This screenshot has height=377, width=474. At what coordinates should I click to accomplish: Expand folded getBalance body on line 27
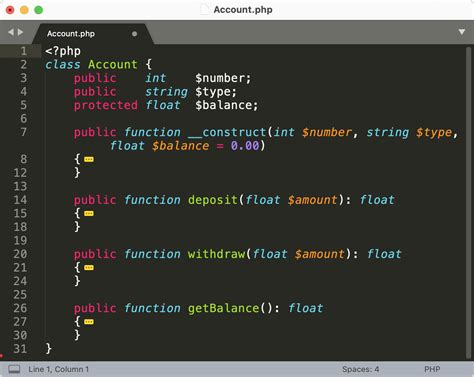coord(89,322)
